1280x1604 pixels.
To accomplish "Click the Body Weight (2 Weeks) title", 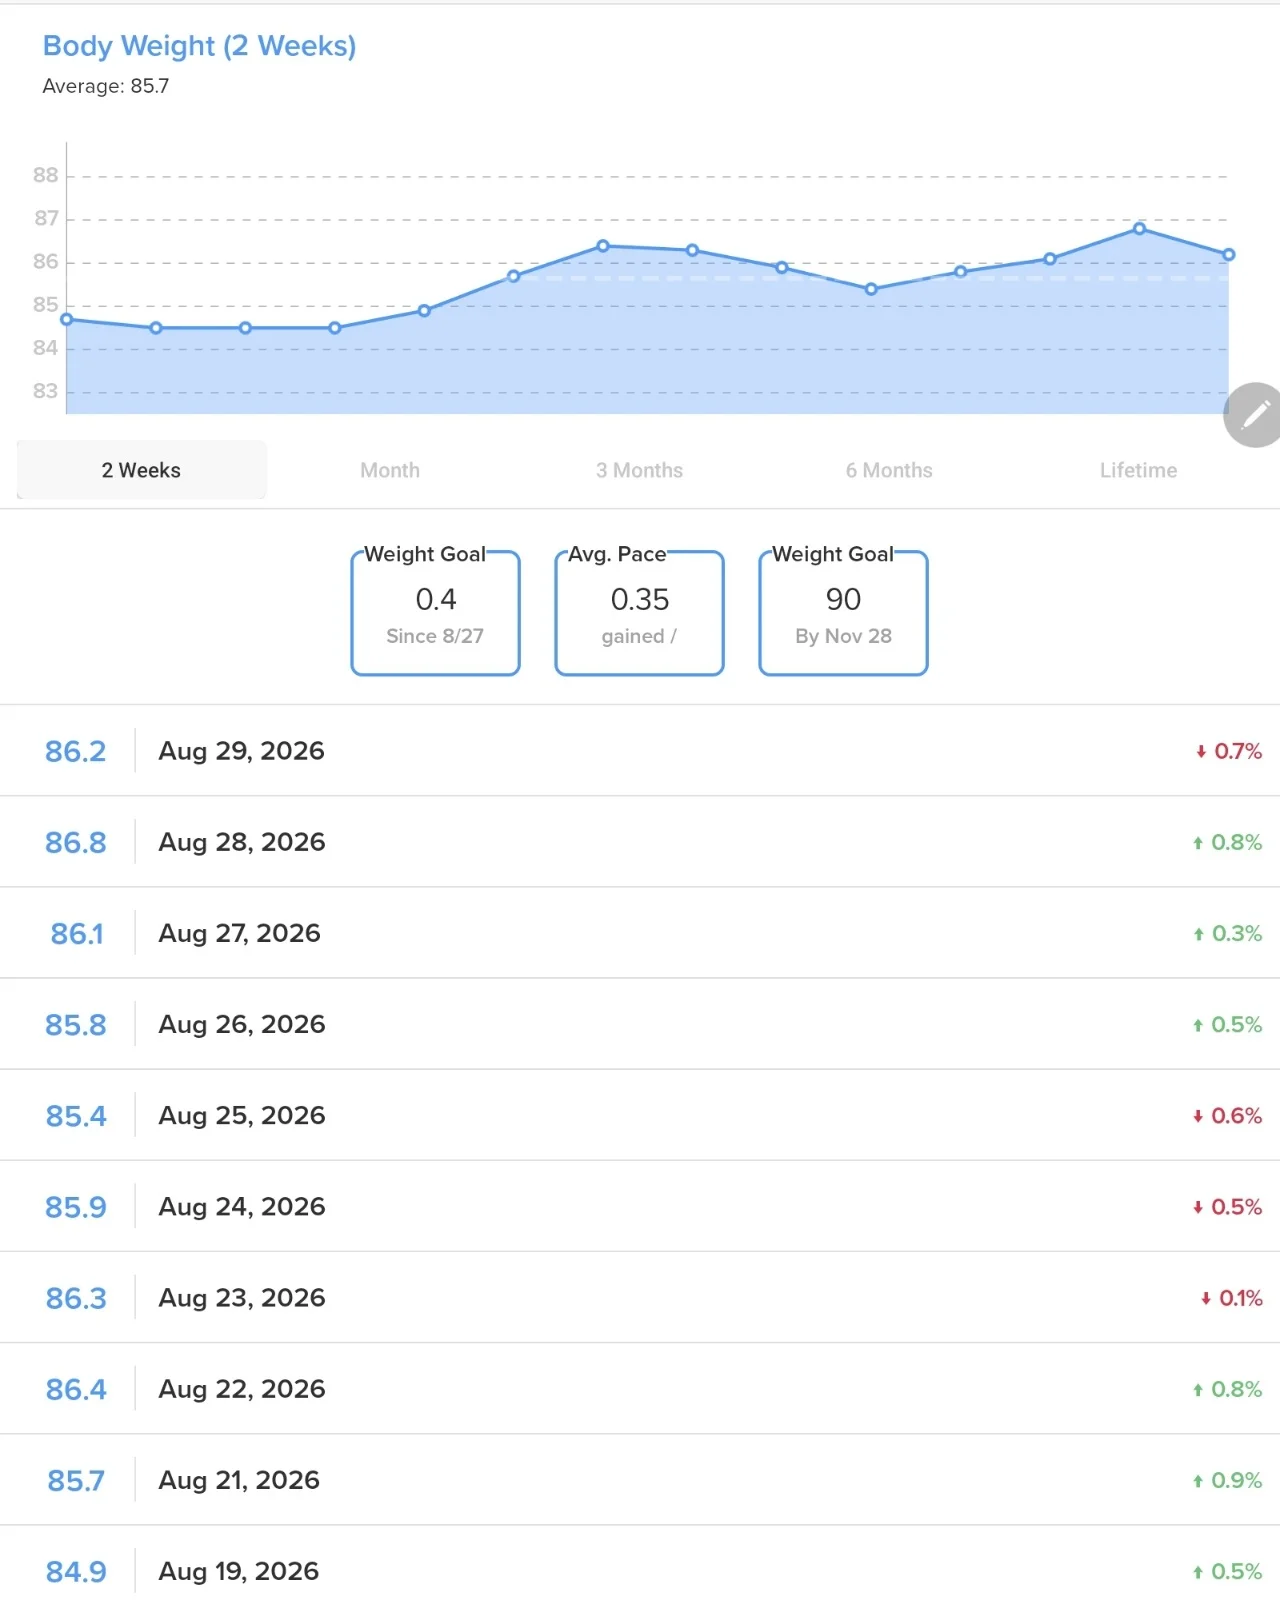I will coord(199,46).
